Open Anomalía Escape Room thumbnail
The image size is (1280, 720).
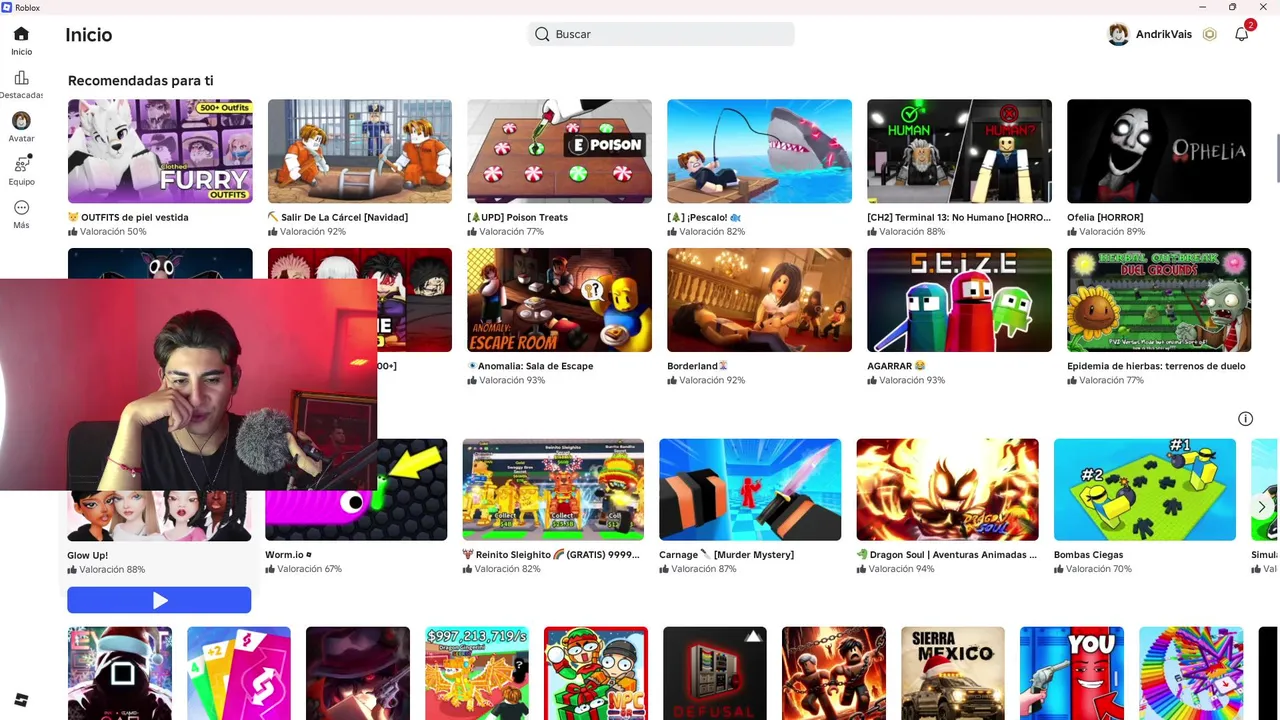(x=559, y=300)
